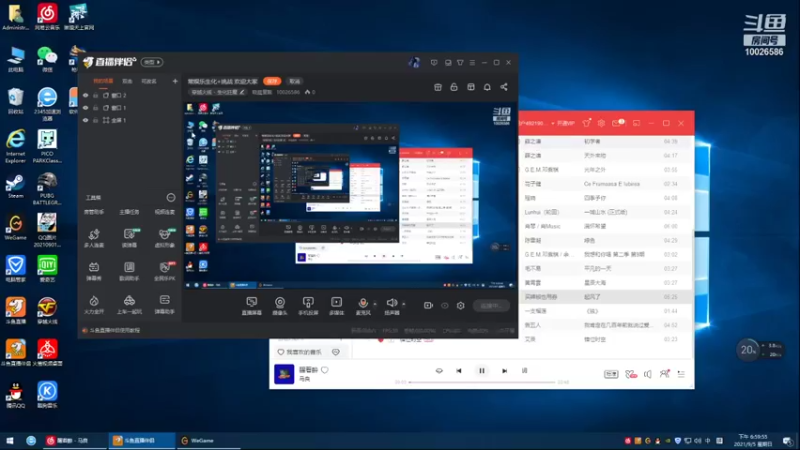Toggle the lock on 全屏 1 source
The height and width of the screenshot is (450, 800).
click(95, 120)
